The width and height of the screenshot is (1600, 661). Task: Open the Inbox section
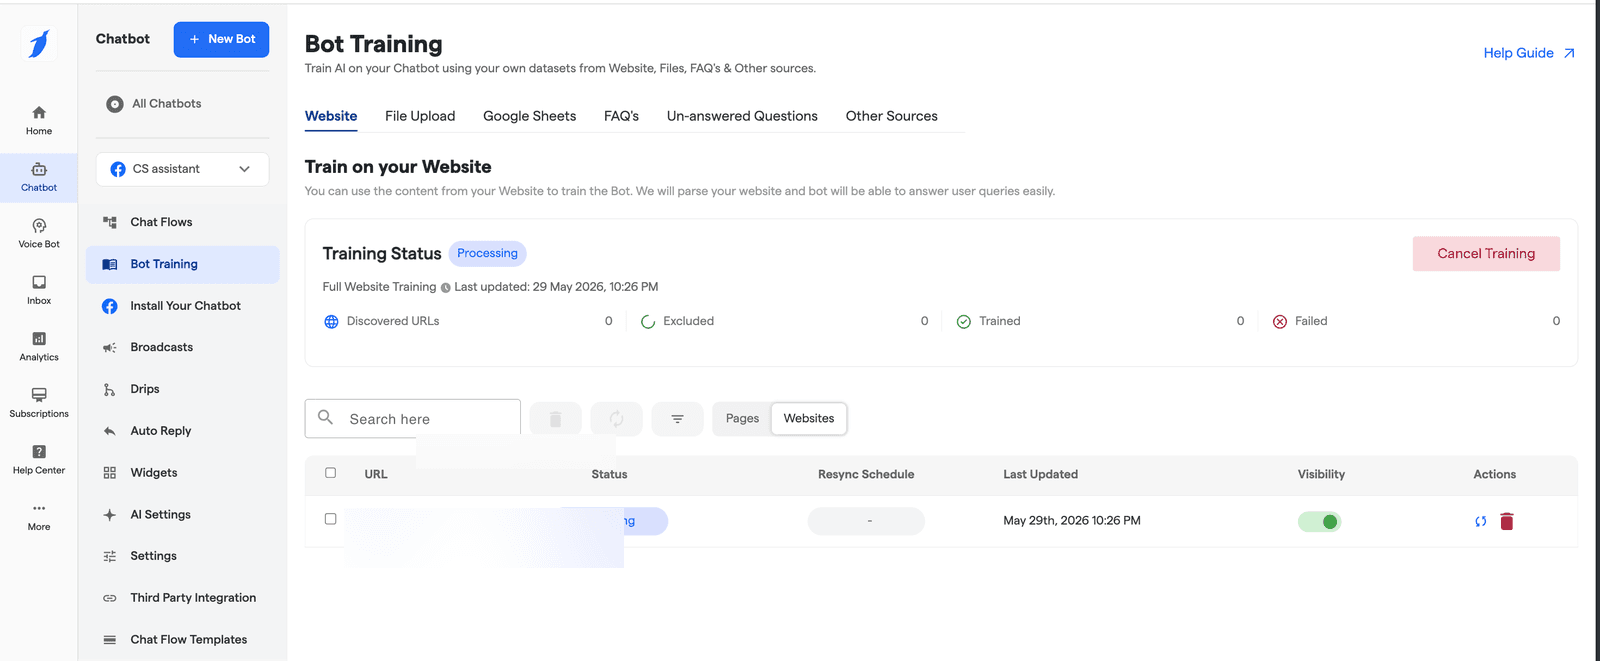(39, 290)
